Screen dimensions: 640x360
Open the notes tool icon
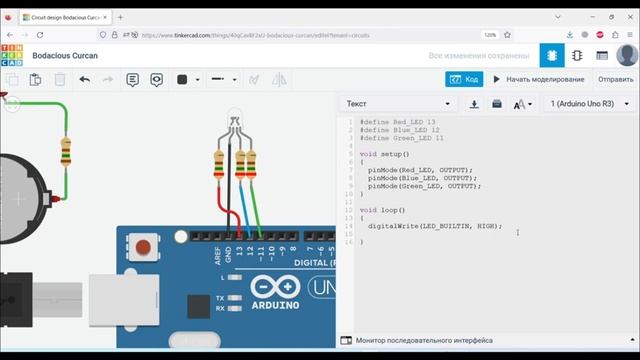point(132,80)
